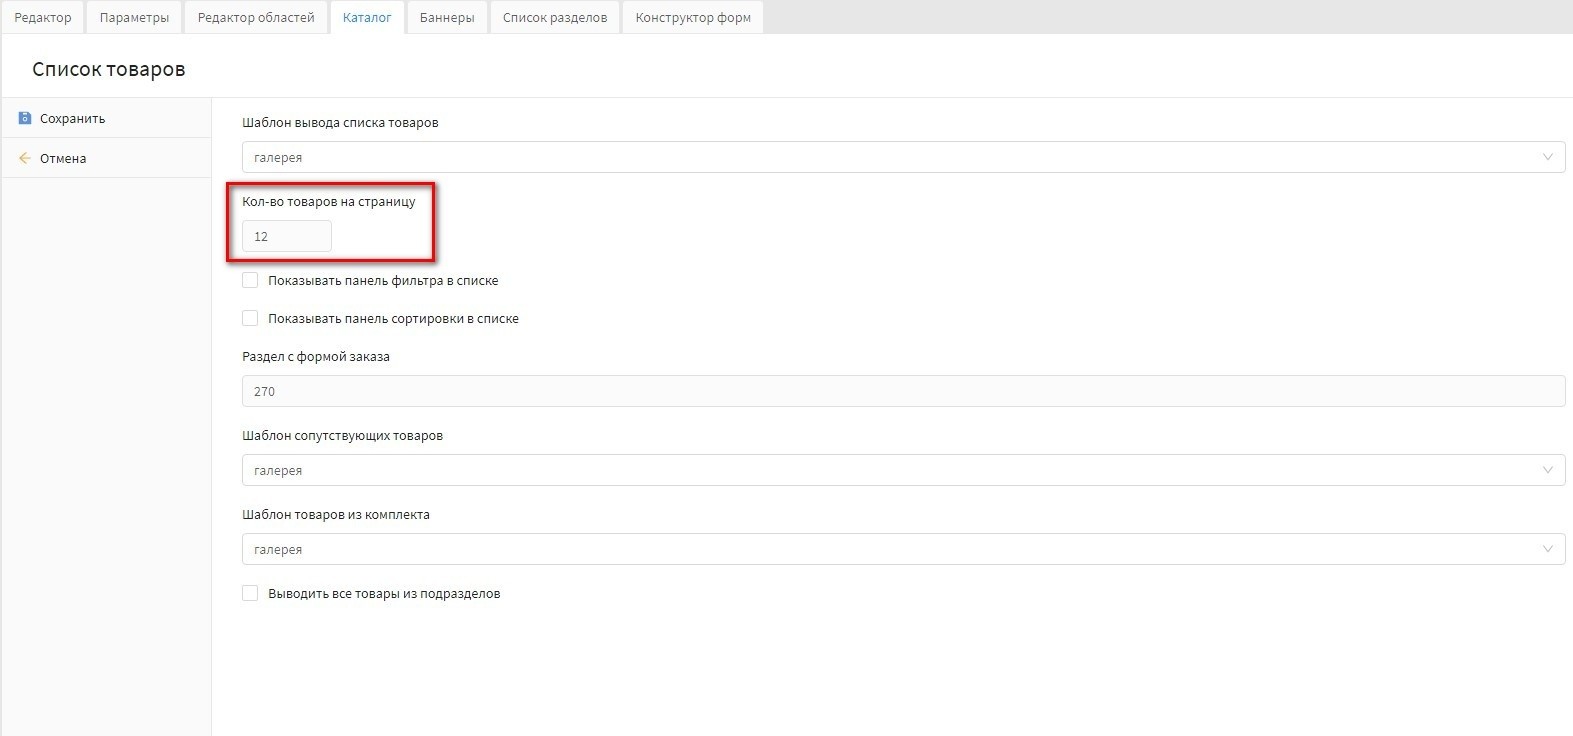Viewport: 1573px width, 736px height.
Task: Switch to Список разделов tab
Action: click(555, 17)
